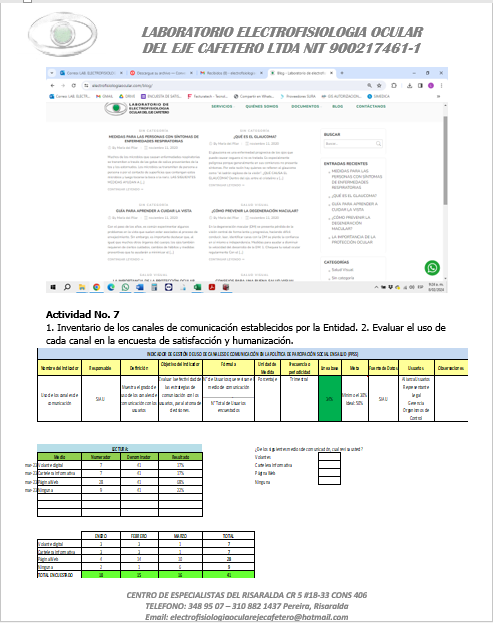Open the browser side panel icon
The height and width of the screenshot is (623, 493).
point(420,85)
